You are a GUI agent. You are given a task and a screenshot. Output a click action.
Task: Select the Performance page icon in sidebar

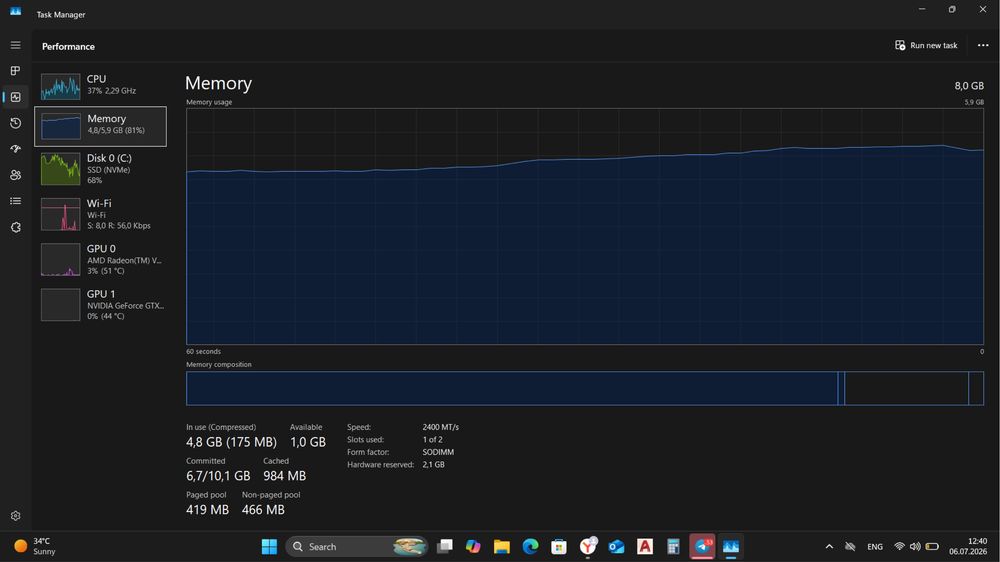pyautogui.click(x=15, y=97)
